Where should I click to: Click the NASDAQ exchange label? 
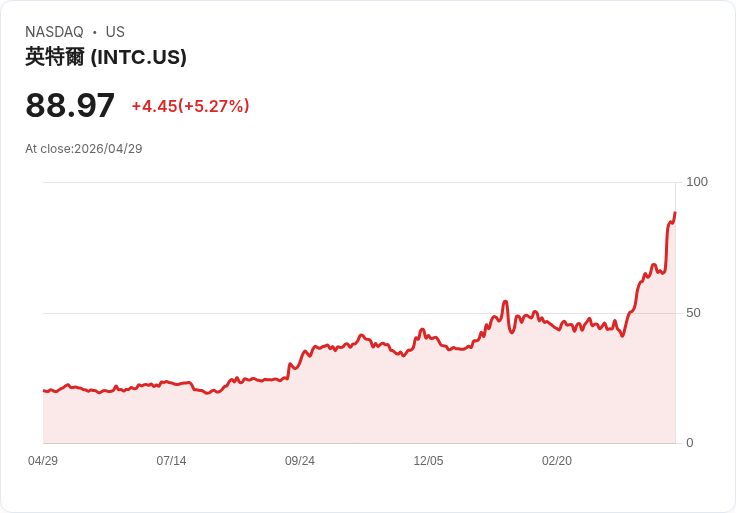(54, 32)
